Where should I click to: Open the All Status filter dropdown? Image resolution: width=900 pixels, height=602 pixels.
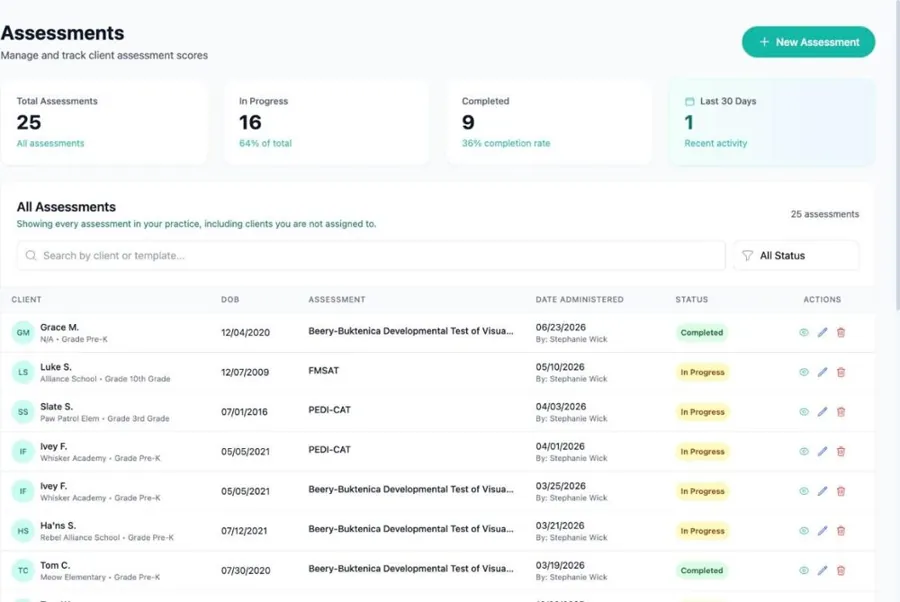coord(796,255)
